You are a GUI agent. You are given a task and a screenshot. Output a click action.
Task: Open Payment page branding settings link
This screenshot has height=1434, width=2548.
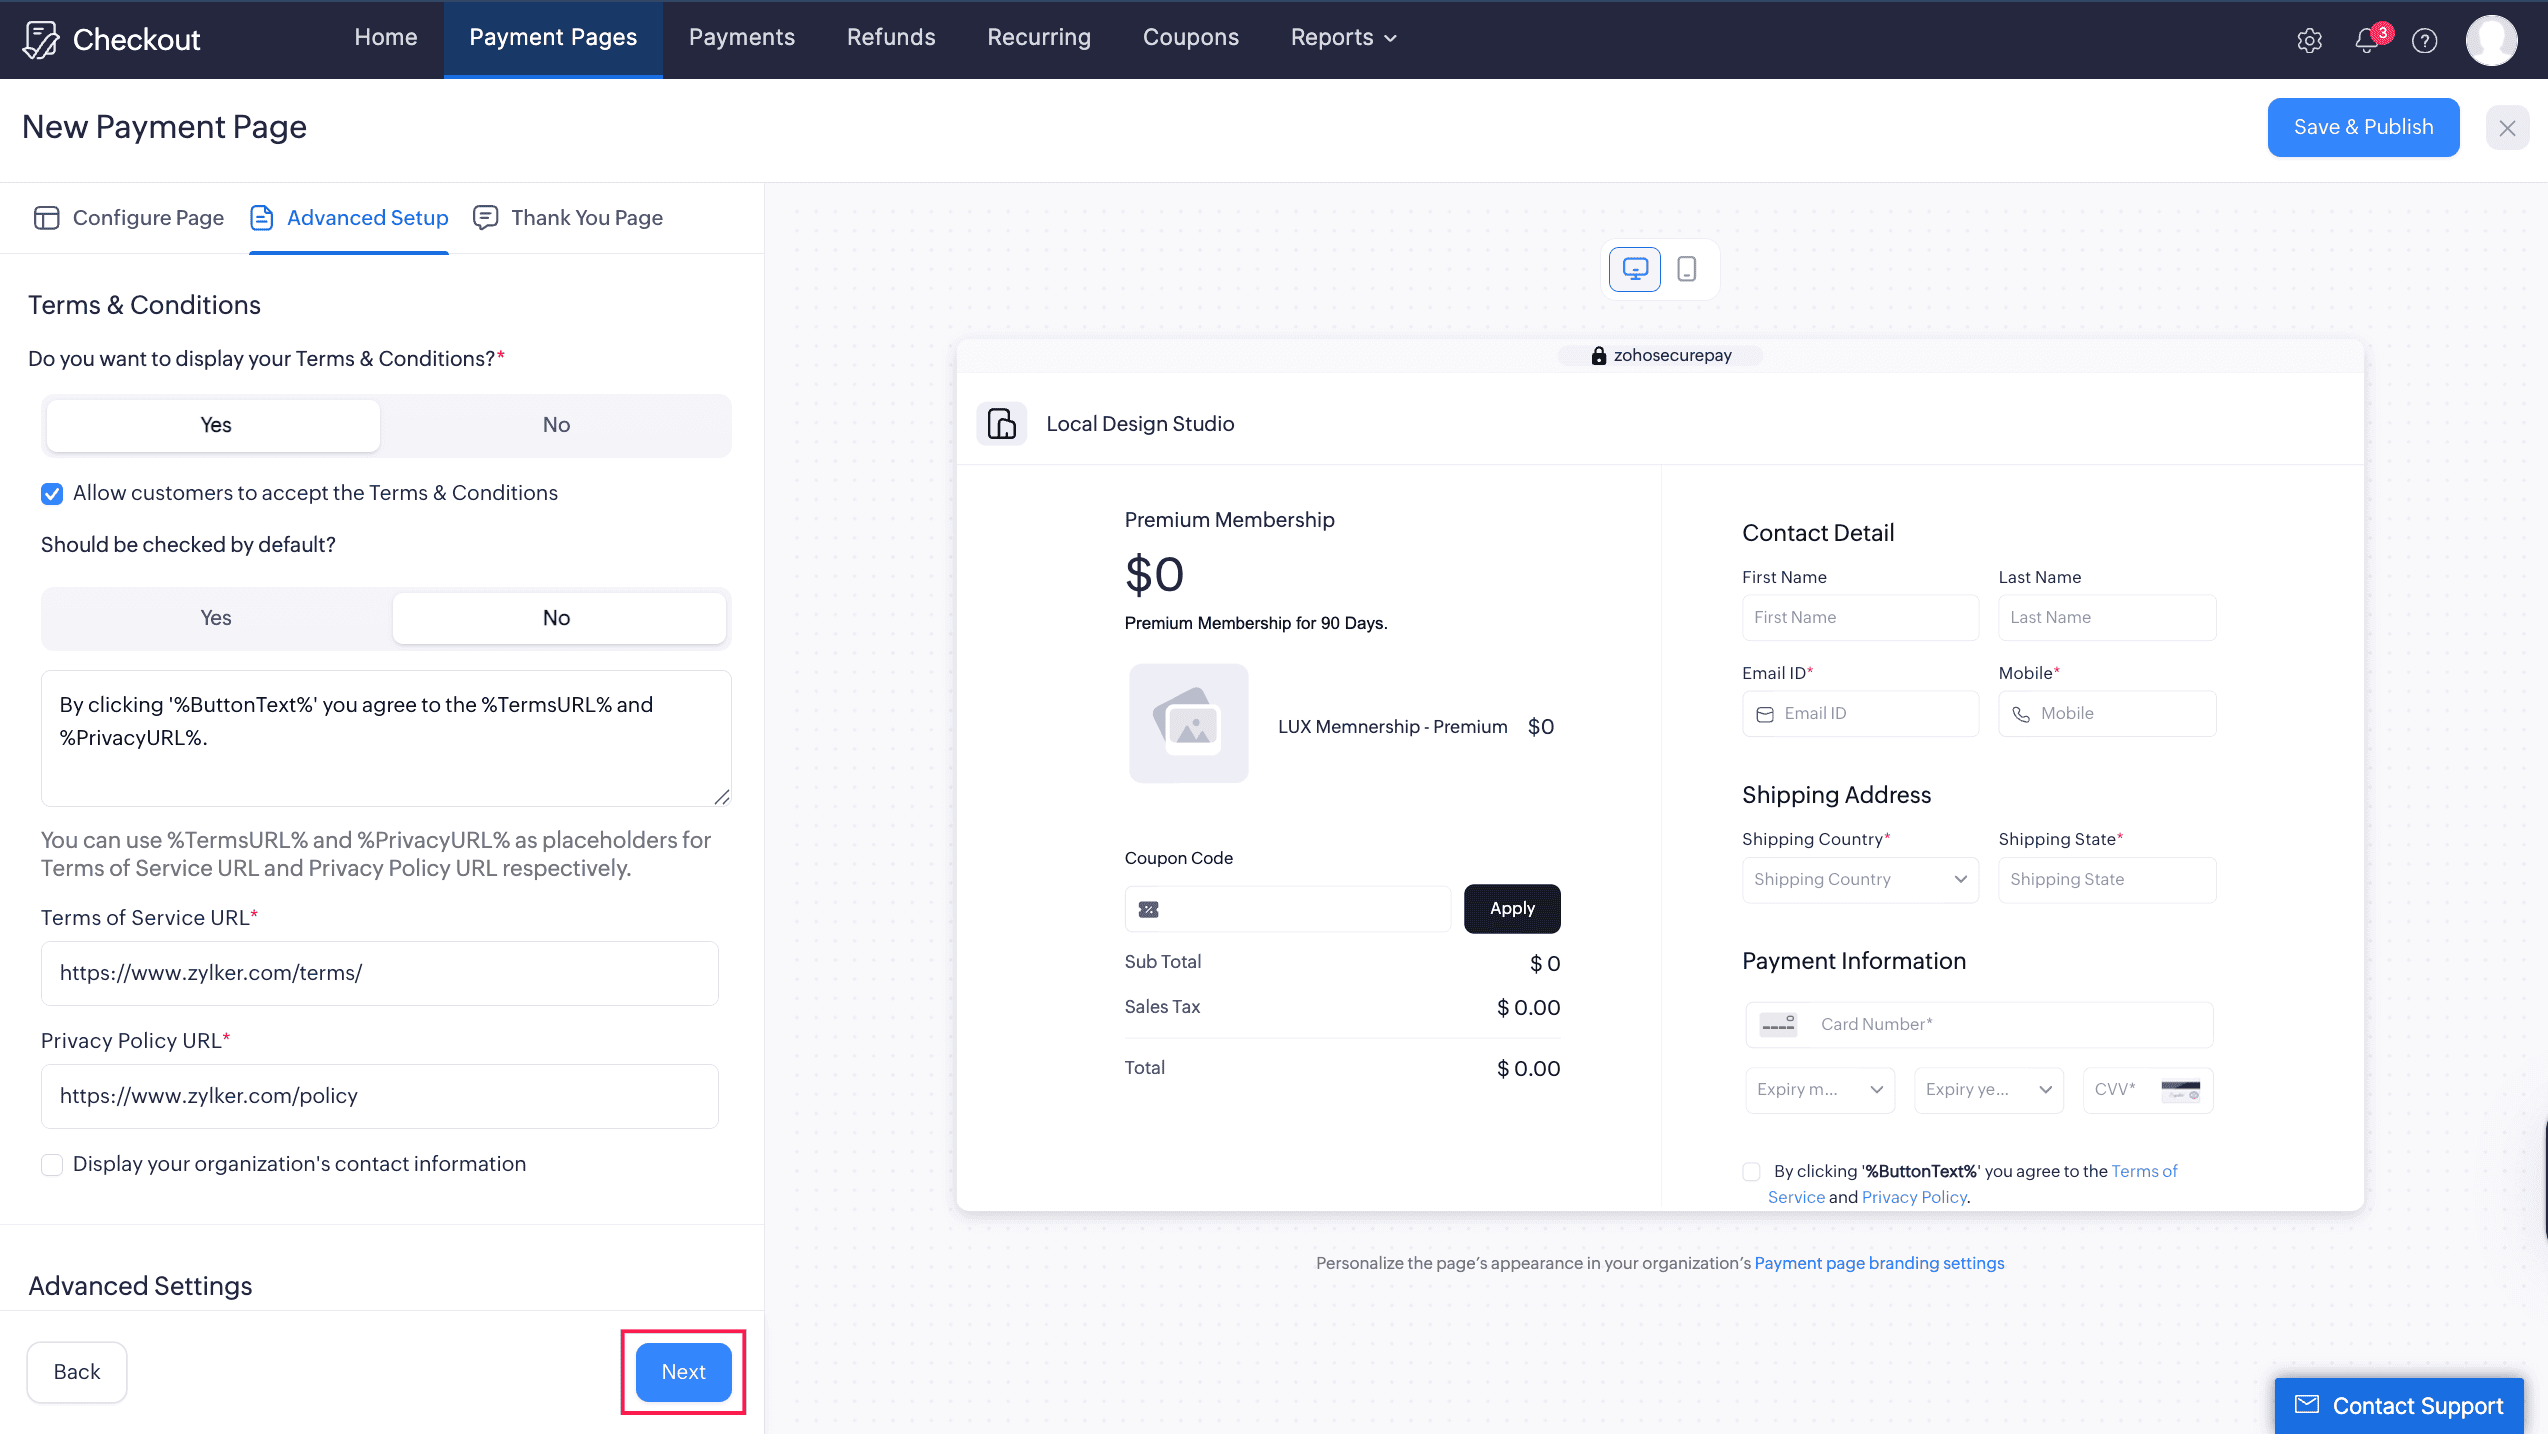pyautogui.click(x=1879, y=1262)
